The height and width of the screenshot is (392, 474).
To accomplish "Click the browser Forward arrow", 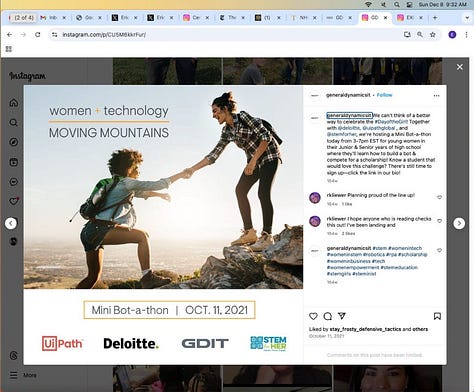I will tap(23, 35).
